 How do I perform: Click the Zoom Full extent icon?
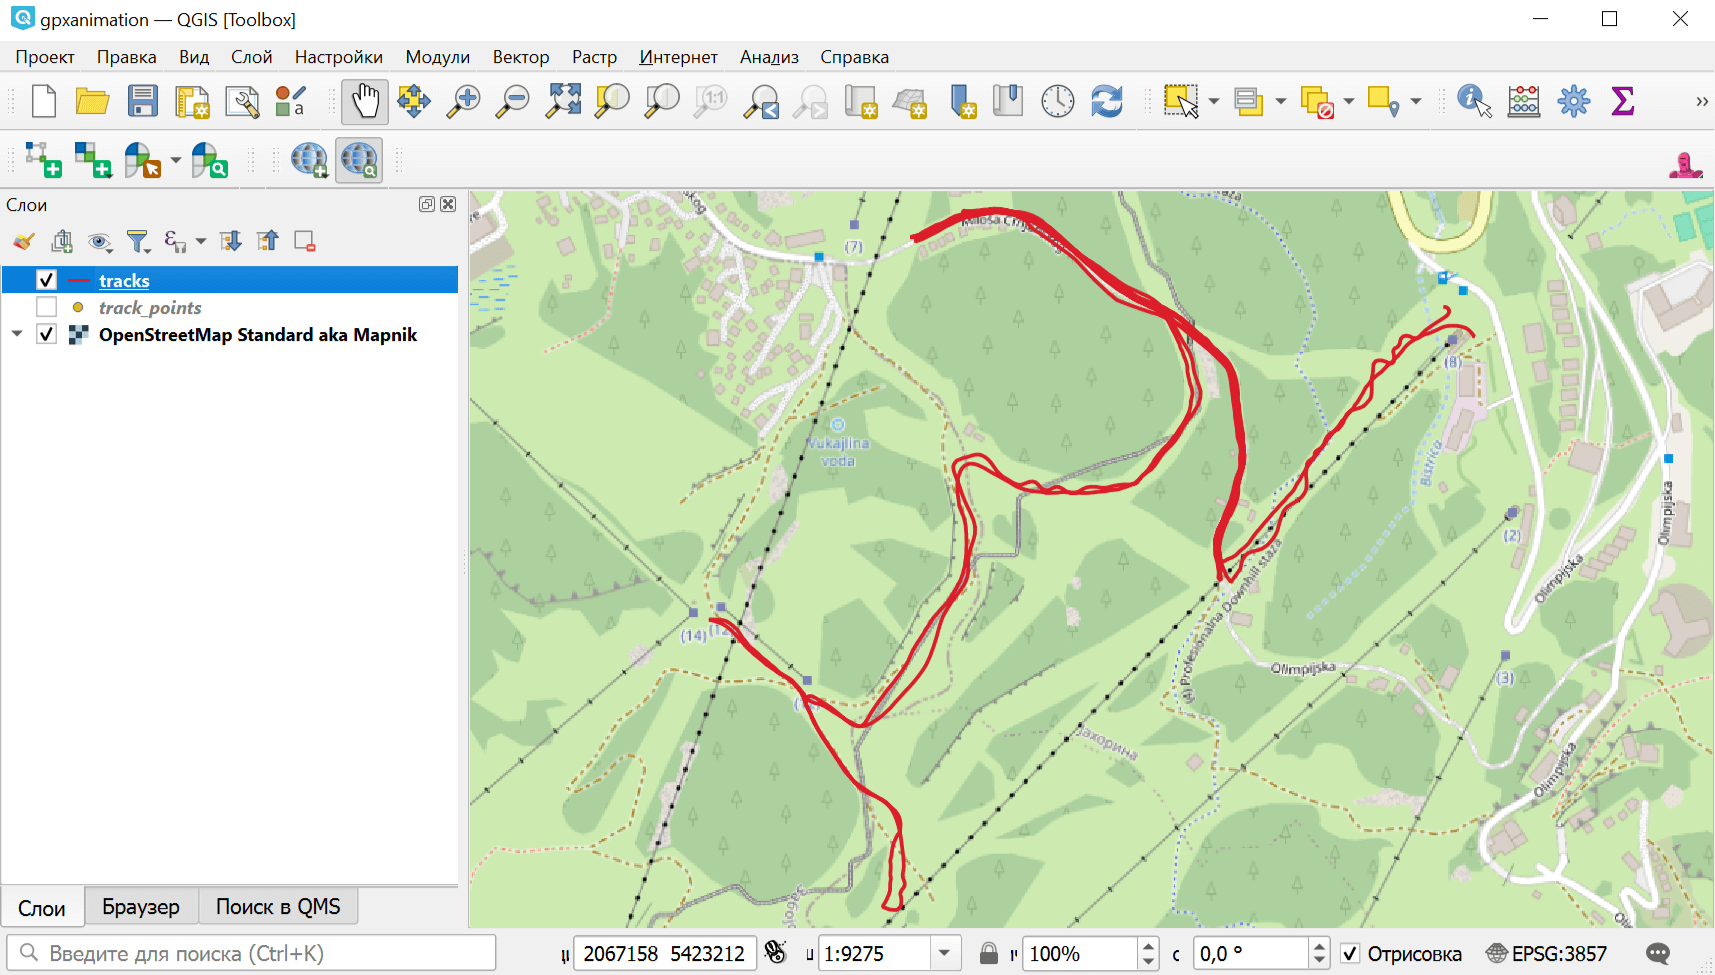[x=563, y=102]
